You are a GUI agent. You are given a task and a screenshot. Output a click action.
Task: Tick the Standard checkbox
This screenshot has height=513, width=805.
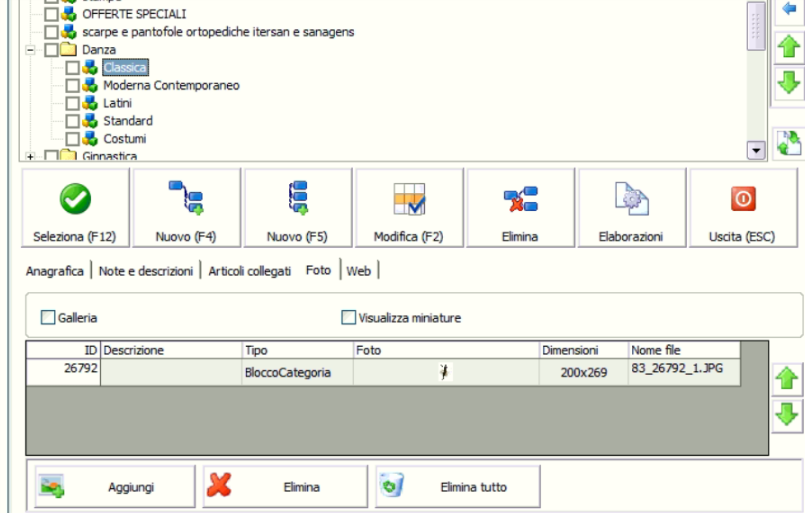(72, 121)
